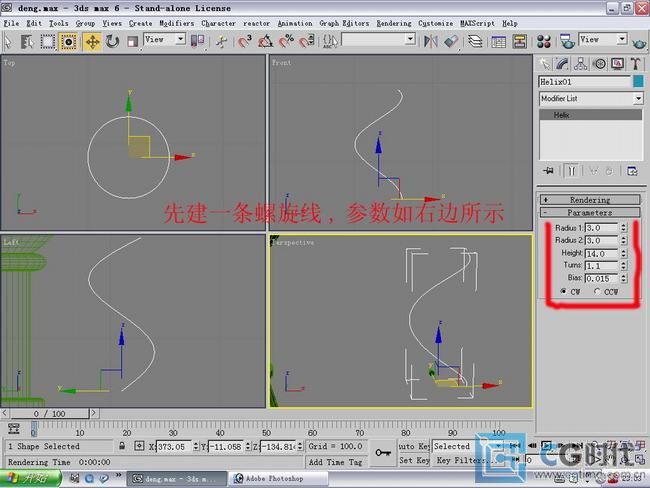
Task: Toggle Percent Snap
Action: (x=286, y=41)
